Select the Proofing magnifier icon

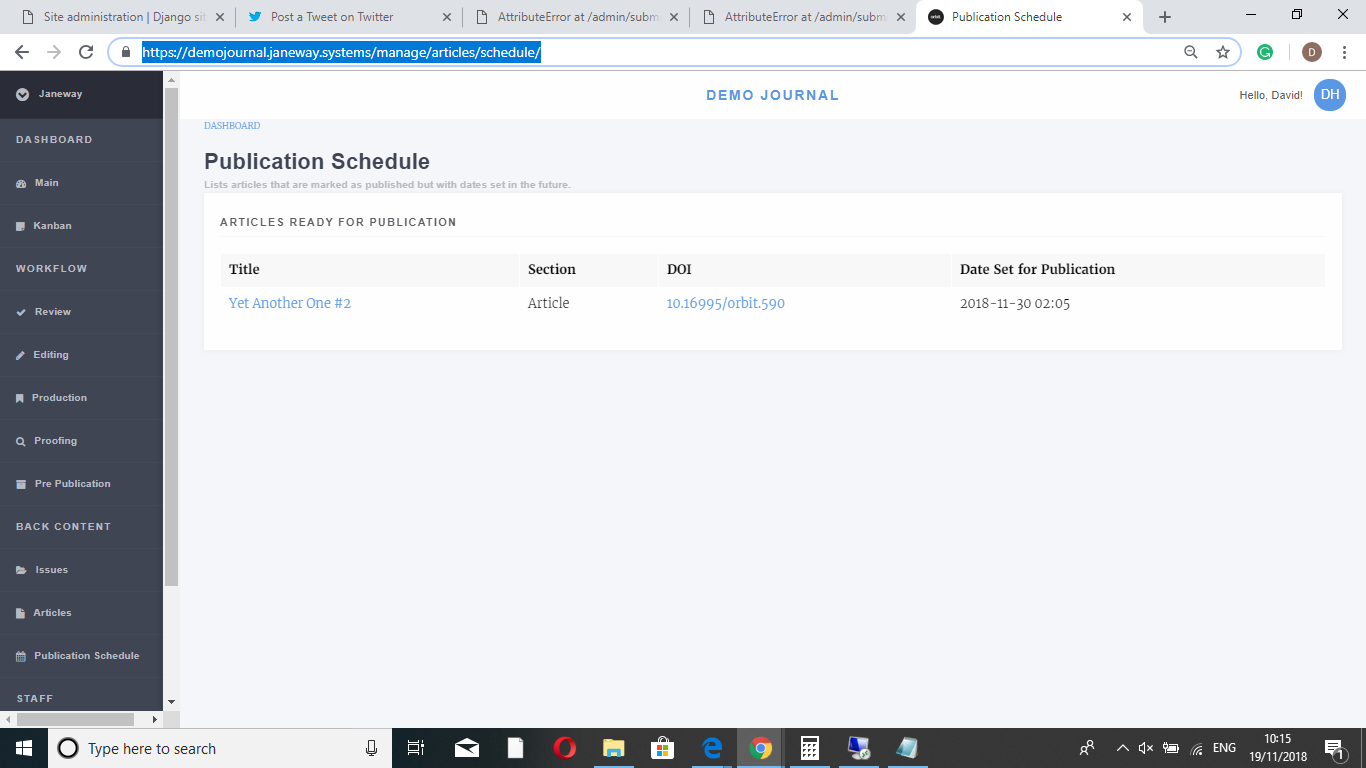pos(21,440)
